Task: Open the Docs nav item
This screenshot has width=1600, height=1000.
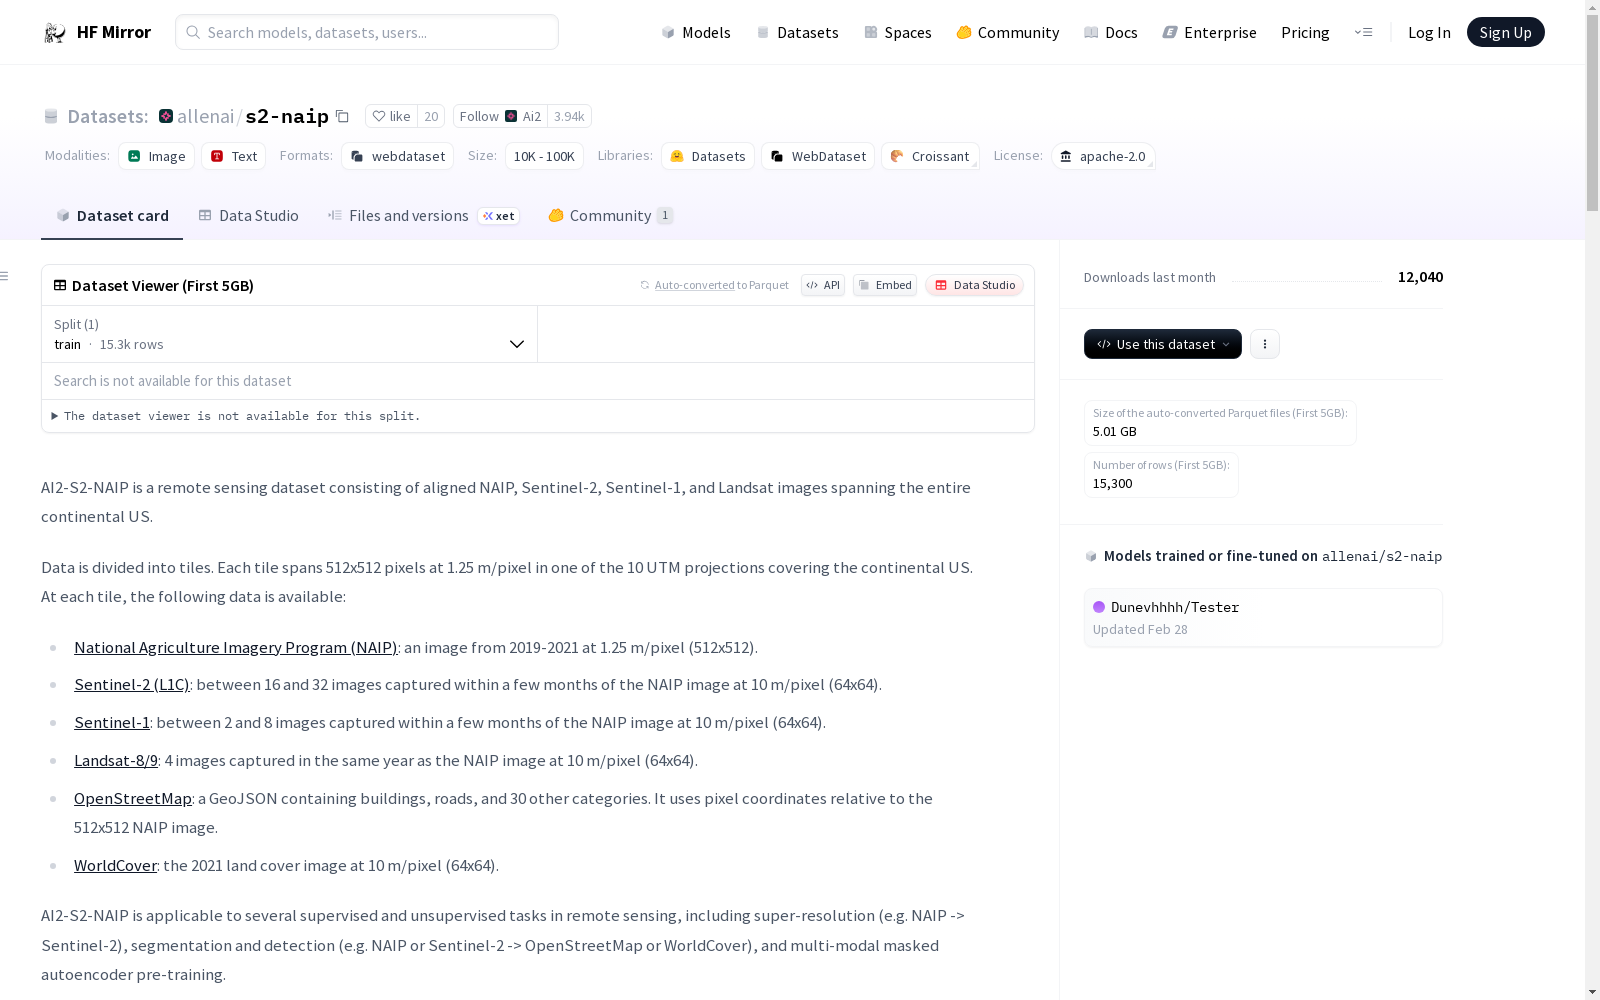Action: [x=1110, y=32]
